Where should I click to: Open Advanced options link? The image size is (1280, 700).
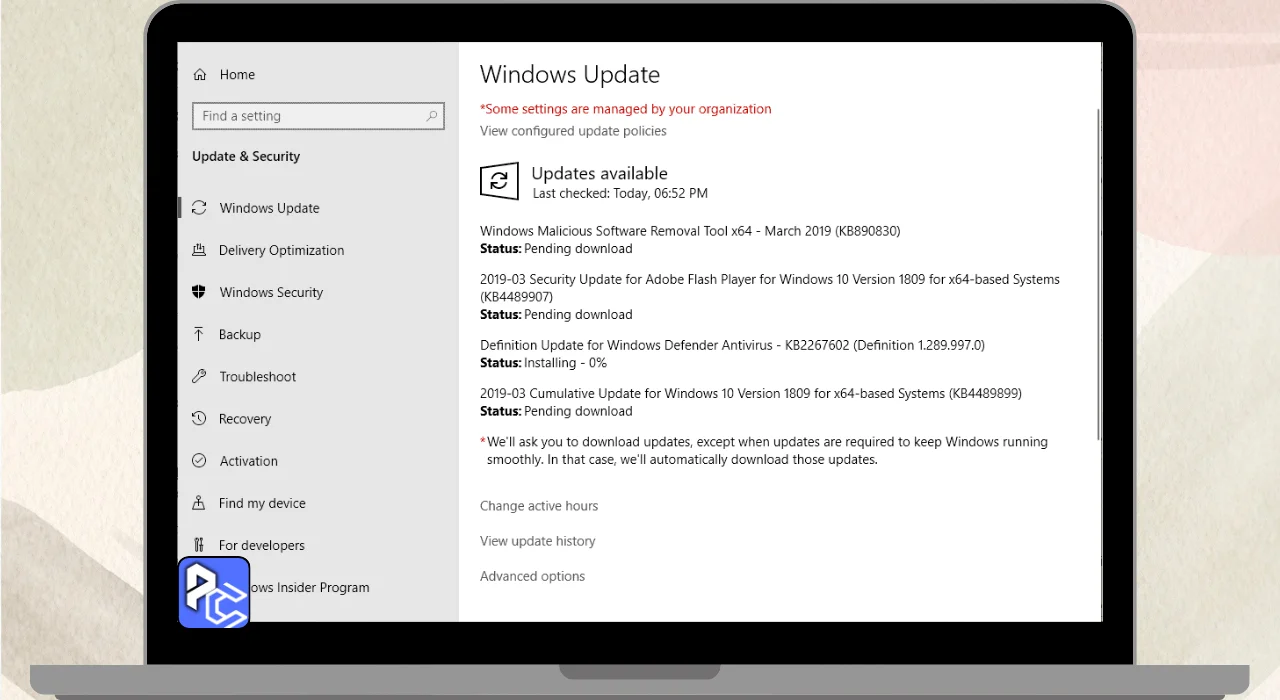tap(533, 576)
